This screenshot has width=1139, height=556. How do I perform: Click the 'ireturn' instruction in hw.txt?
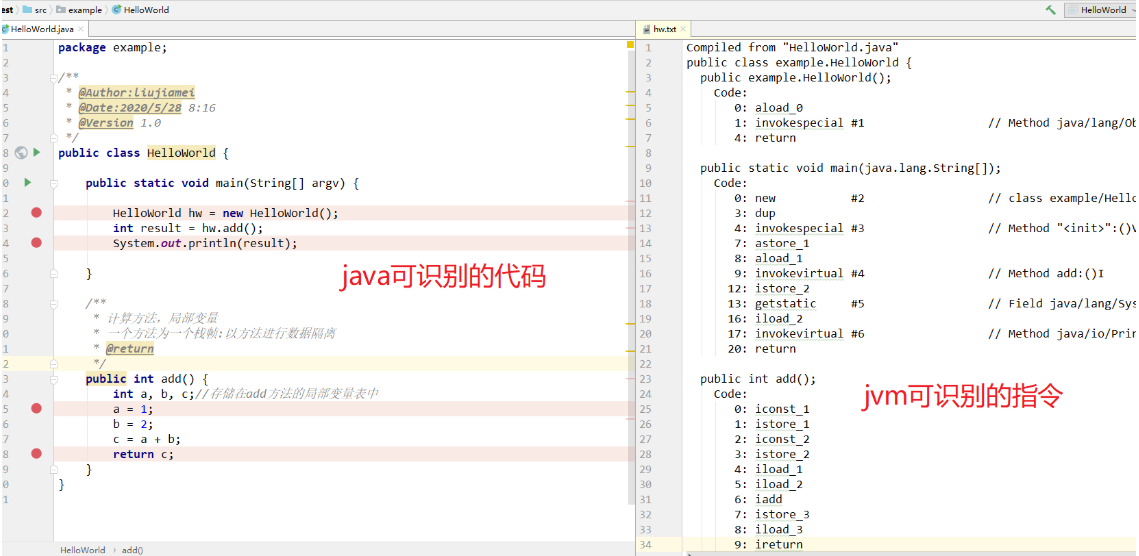779,544
